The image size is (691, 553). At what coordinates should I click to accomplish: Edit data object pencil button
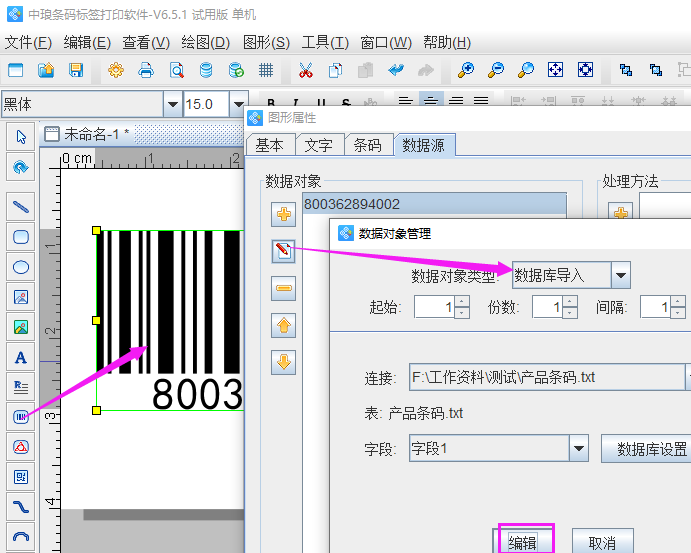click(283, 251)
